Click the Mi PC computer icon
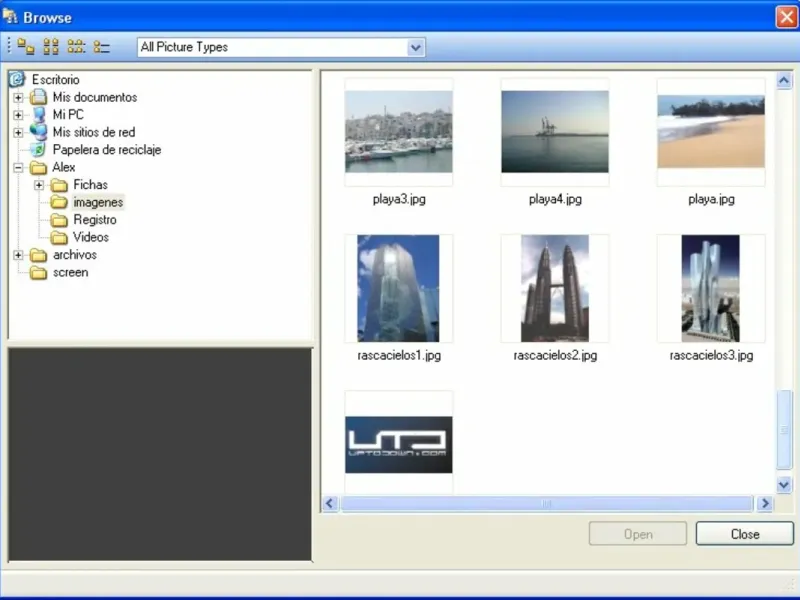 [x=39, y=114]
